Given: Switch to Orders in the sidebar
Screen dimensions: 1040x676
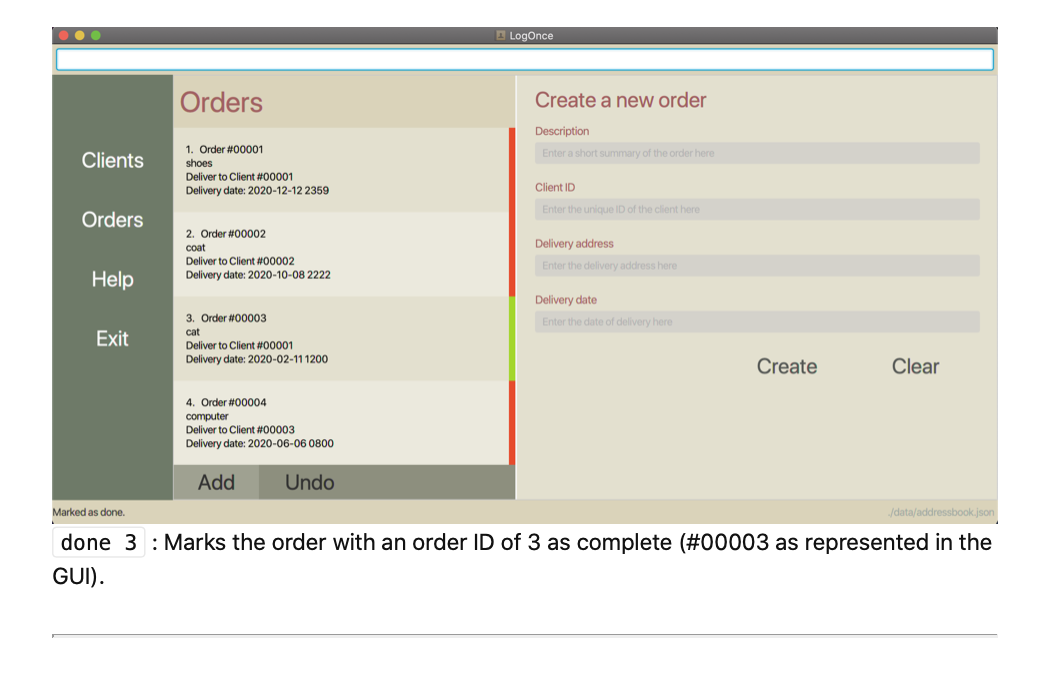Looking at the screenshot, I should click(x=112, y=220).
